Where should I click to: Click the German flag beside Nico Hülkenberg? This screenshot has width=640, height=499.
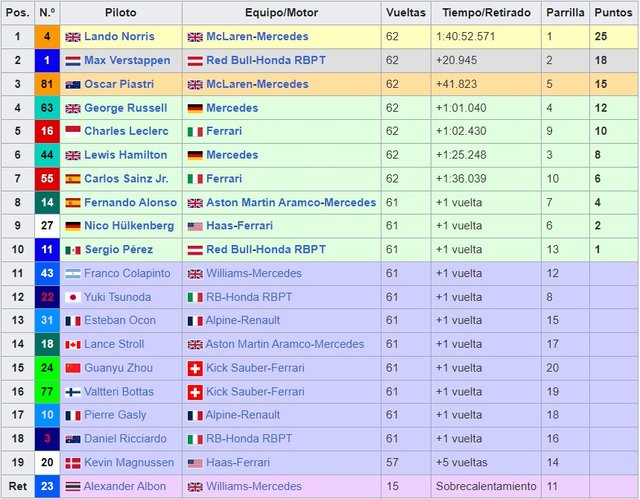tap(73, 226)
